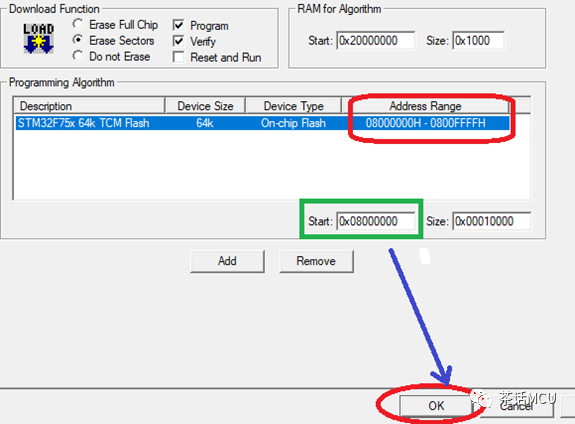Edit the Programming Algorithm Size field 0x00010000

point(491,221)
